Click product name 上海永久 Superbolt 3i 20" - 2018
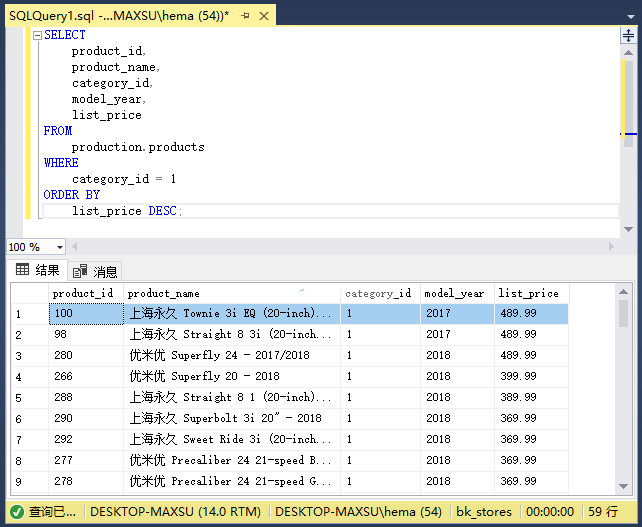This screenshot has height=527, width=642. tap(232, 419)
